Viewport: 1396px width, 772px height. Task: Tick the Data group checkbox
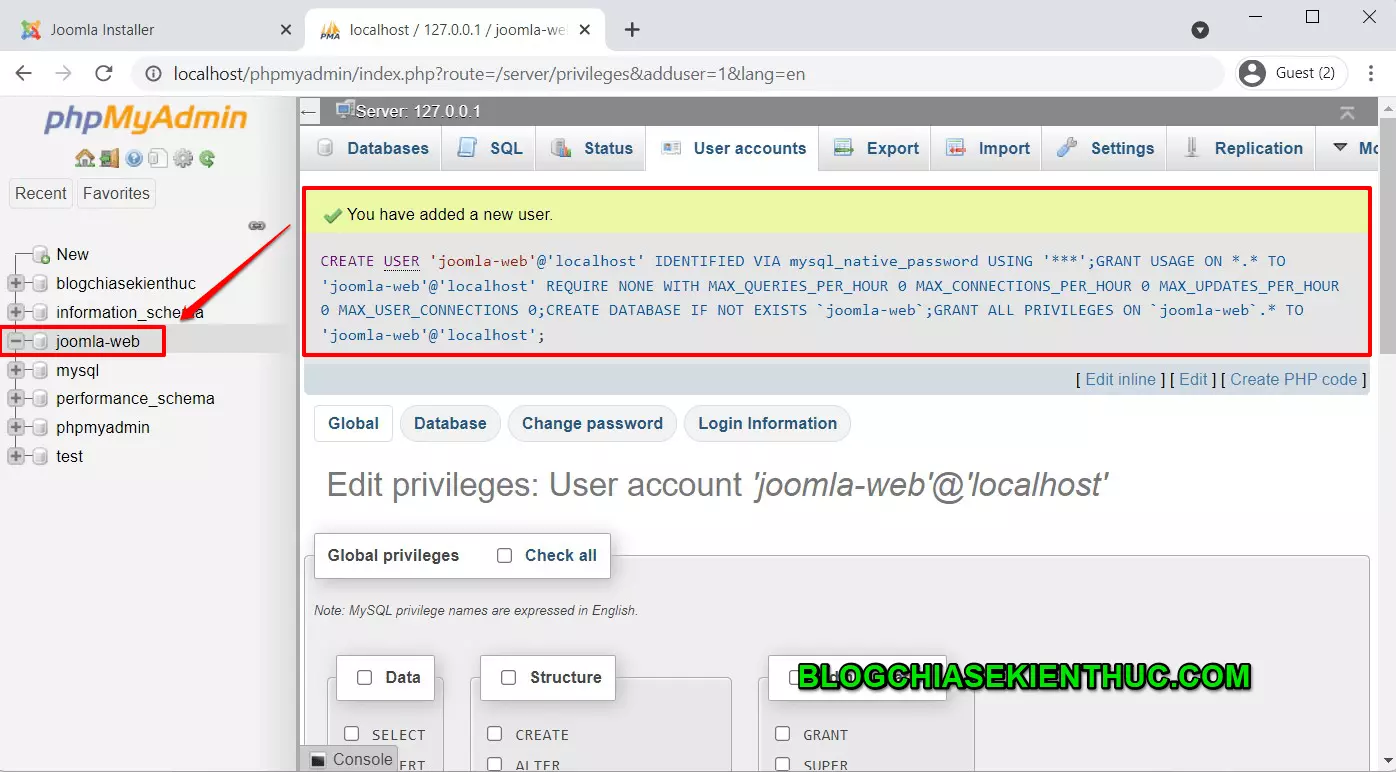click(x=365, y=678)
